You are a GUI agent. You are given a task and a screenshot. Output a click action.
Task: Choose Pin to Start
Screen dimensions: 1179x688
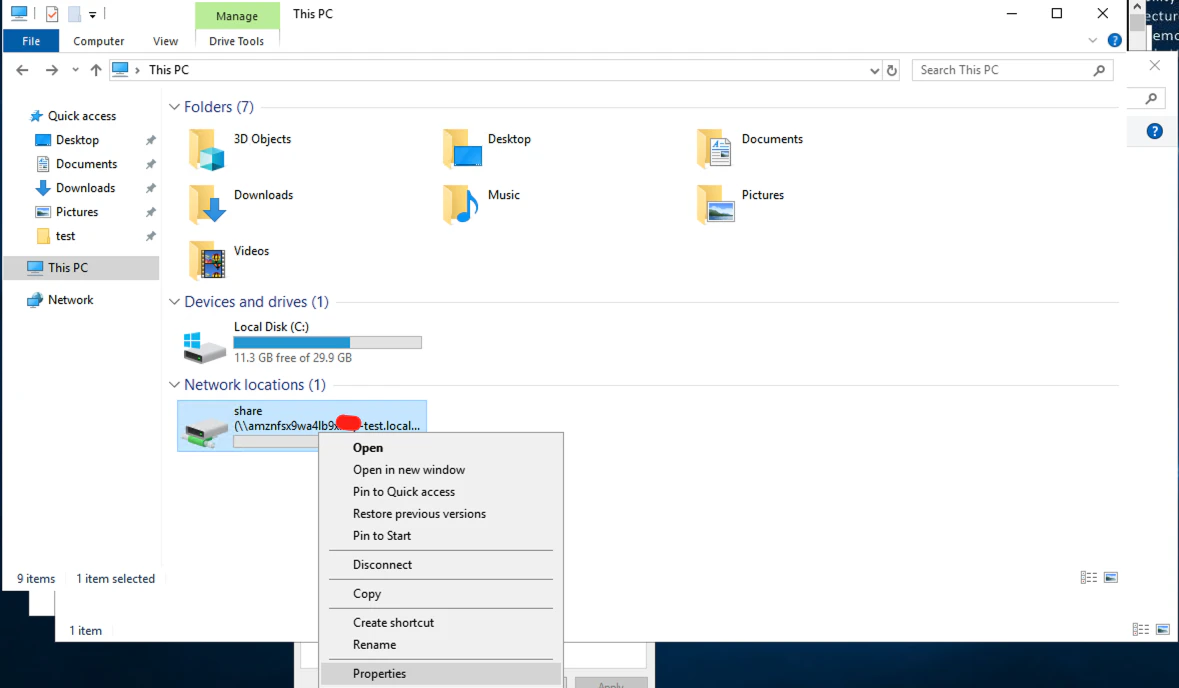click(382, 536)
